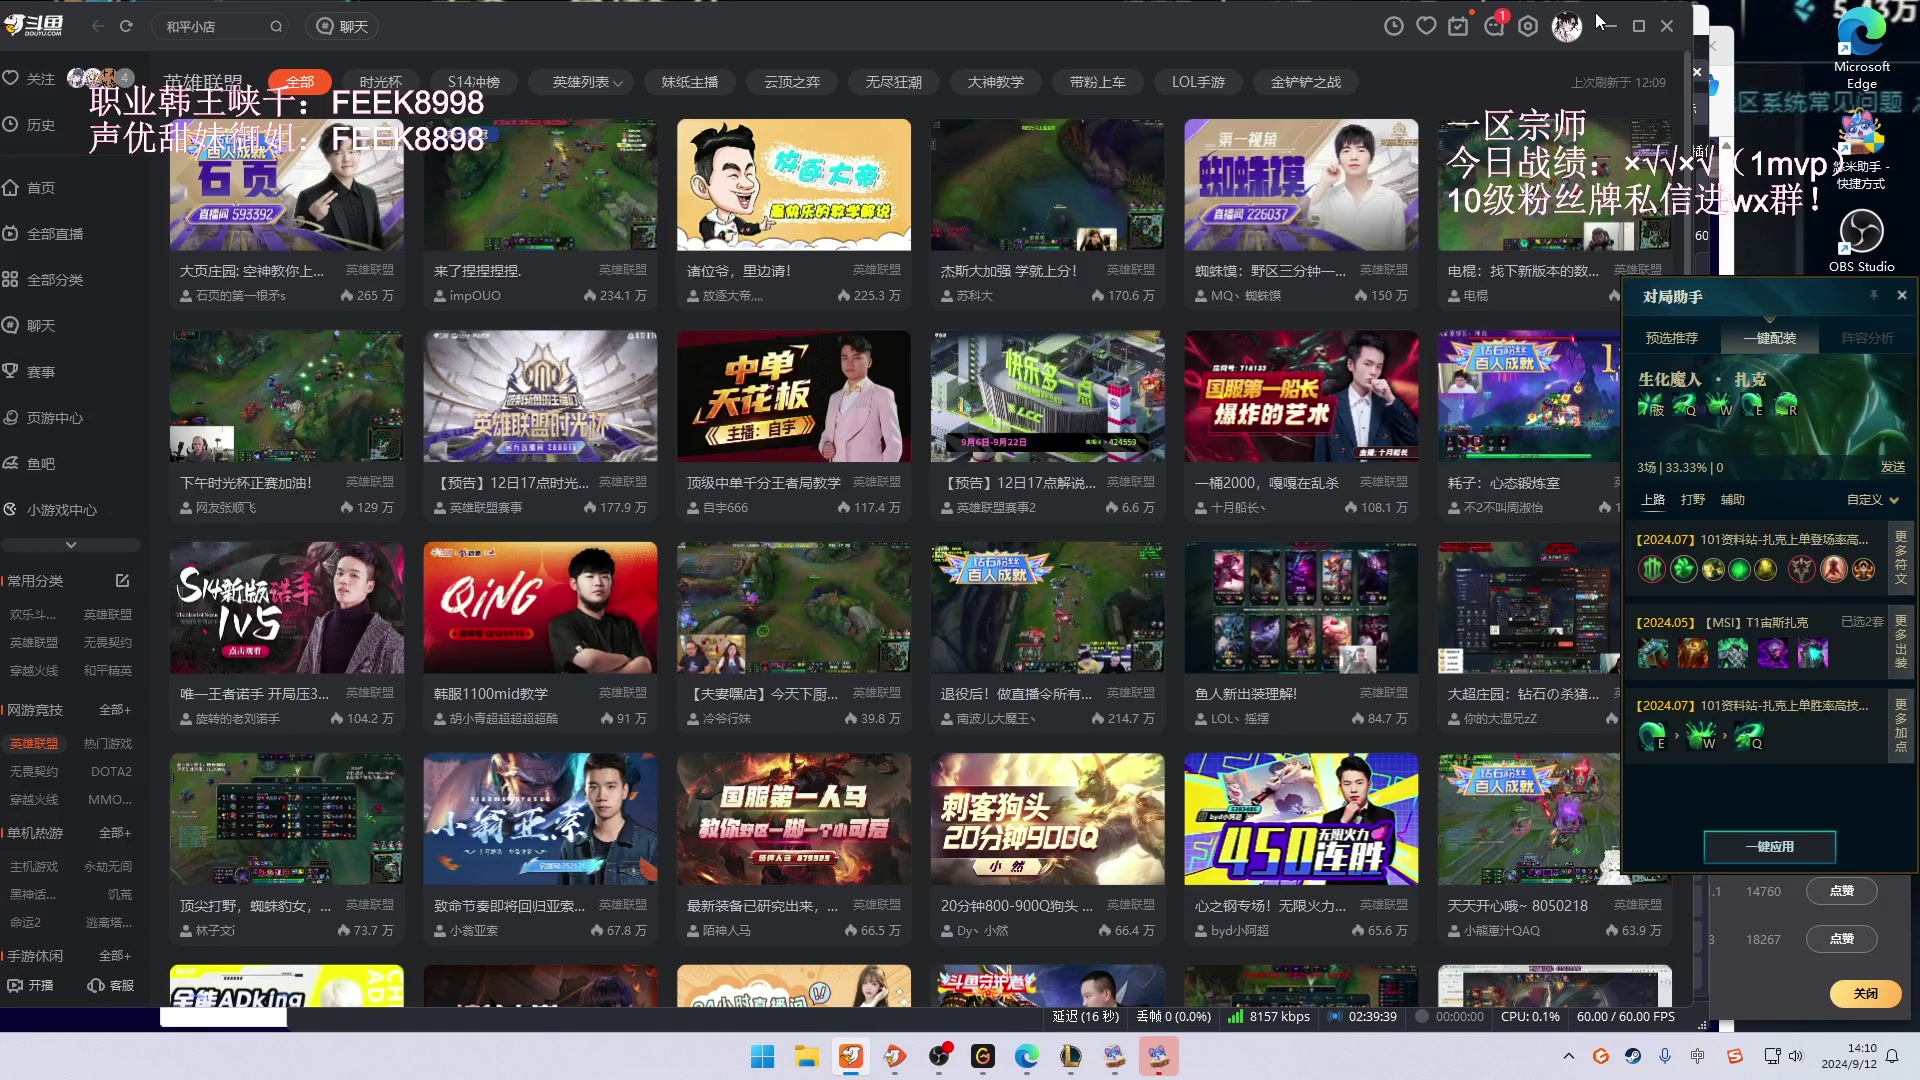This screenshot has width=1920, height=1080.
Task: Open followed streams with the heart icon in the top bar
Action: click(x=1426, y=27)
